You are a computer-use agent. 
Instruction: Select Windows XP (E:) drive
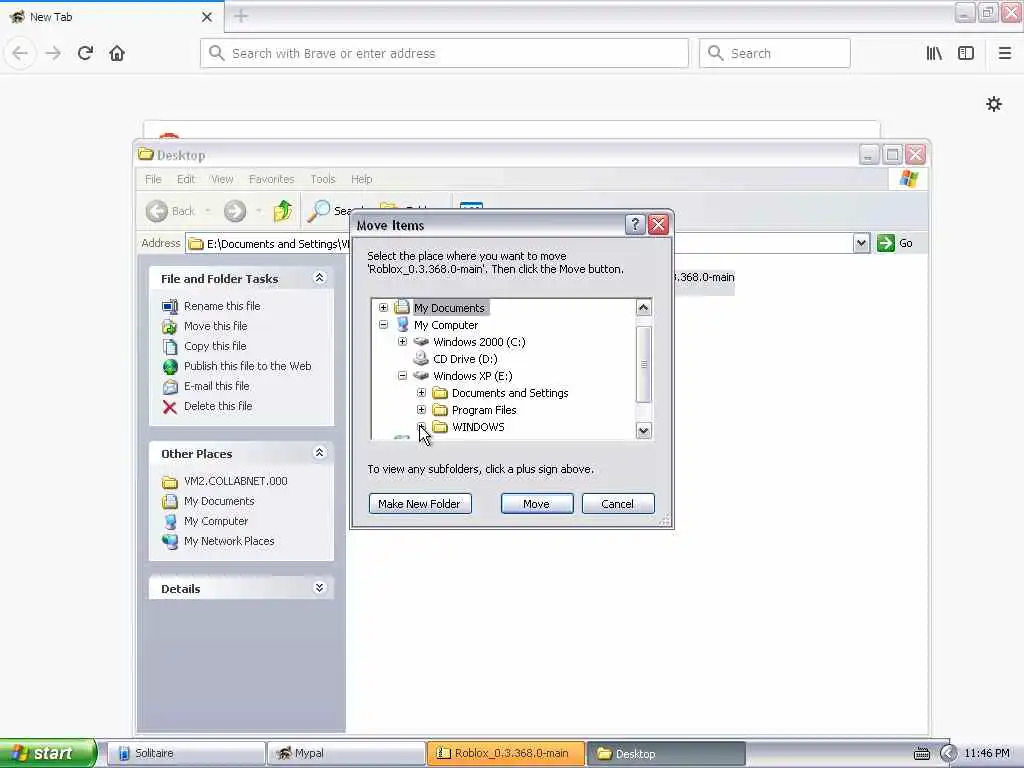pos(473,376)
